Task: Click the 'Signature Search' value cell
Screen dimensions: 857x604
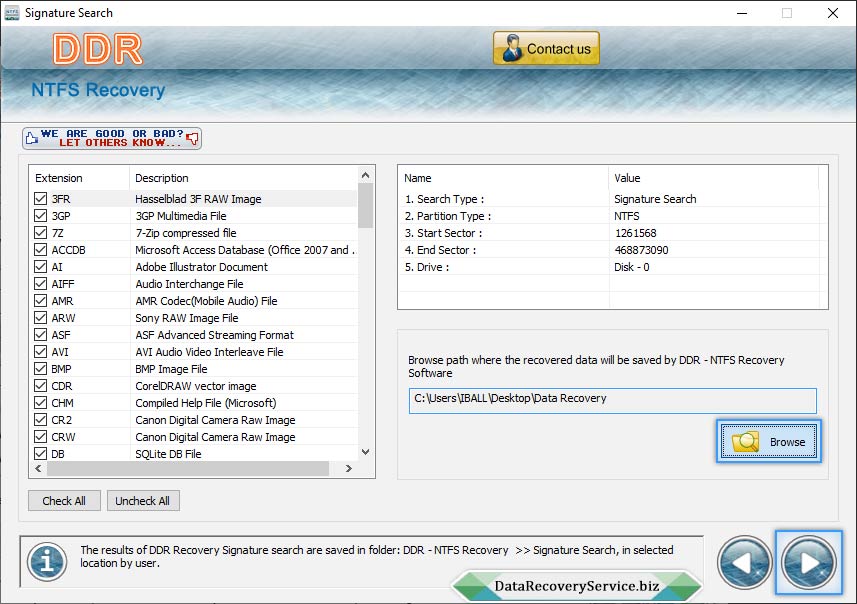Action: 655,199
